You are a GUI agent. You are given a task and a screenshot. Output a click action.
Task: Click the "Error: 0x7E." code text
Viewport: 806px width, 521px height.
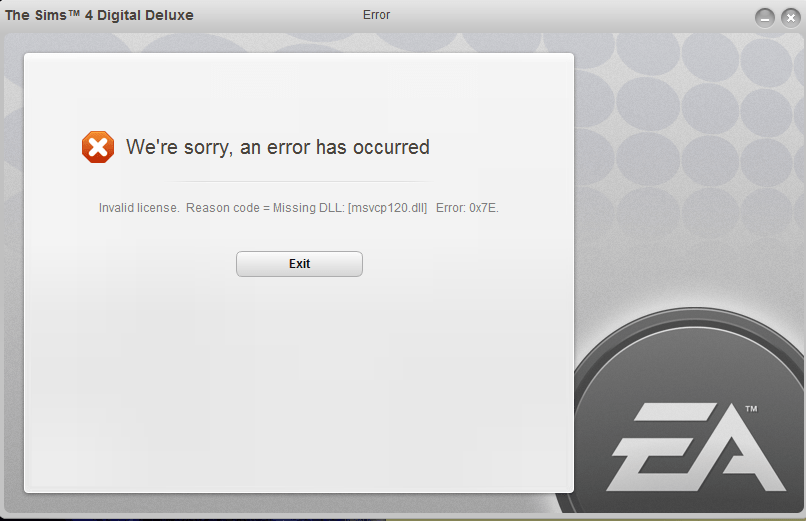tap(467, 208)
